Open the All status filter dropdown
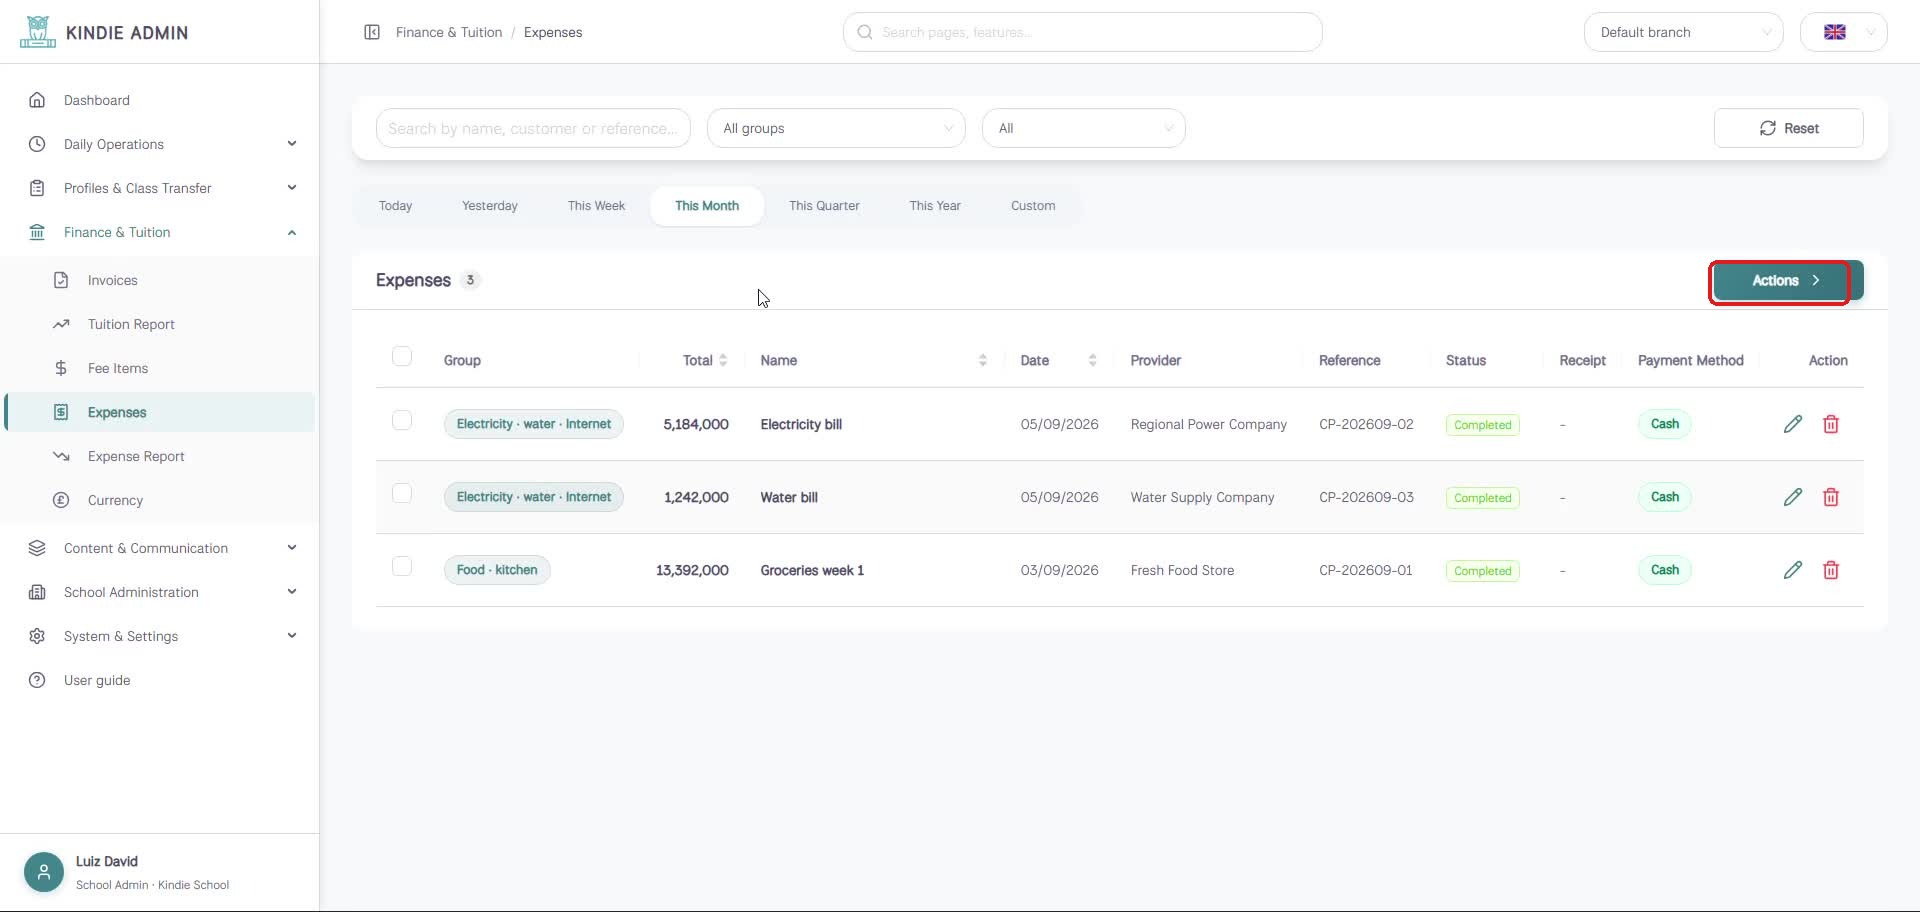This screenshot has width=1920, height=912. click(x=1084, y=128)
